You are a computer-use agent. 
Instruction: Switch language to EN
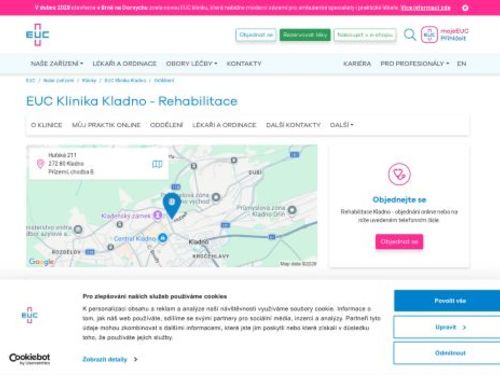click(x=461, y=63)
